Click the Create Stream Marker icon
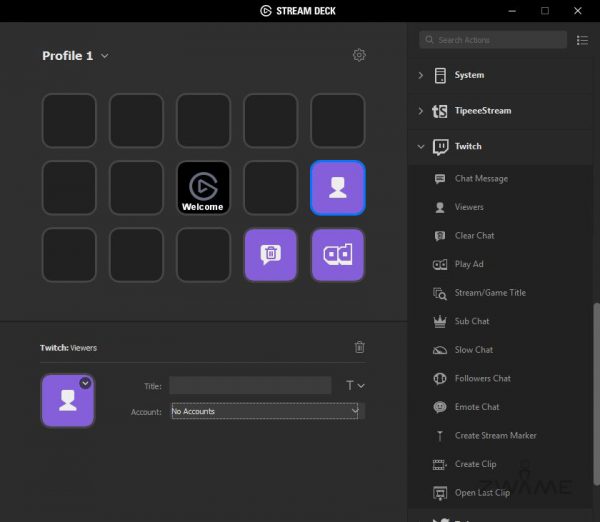600x522 pixels. pos(440,436)
